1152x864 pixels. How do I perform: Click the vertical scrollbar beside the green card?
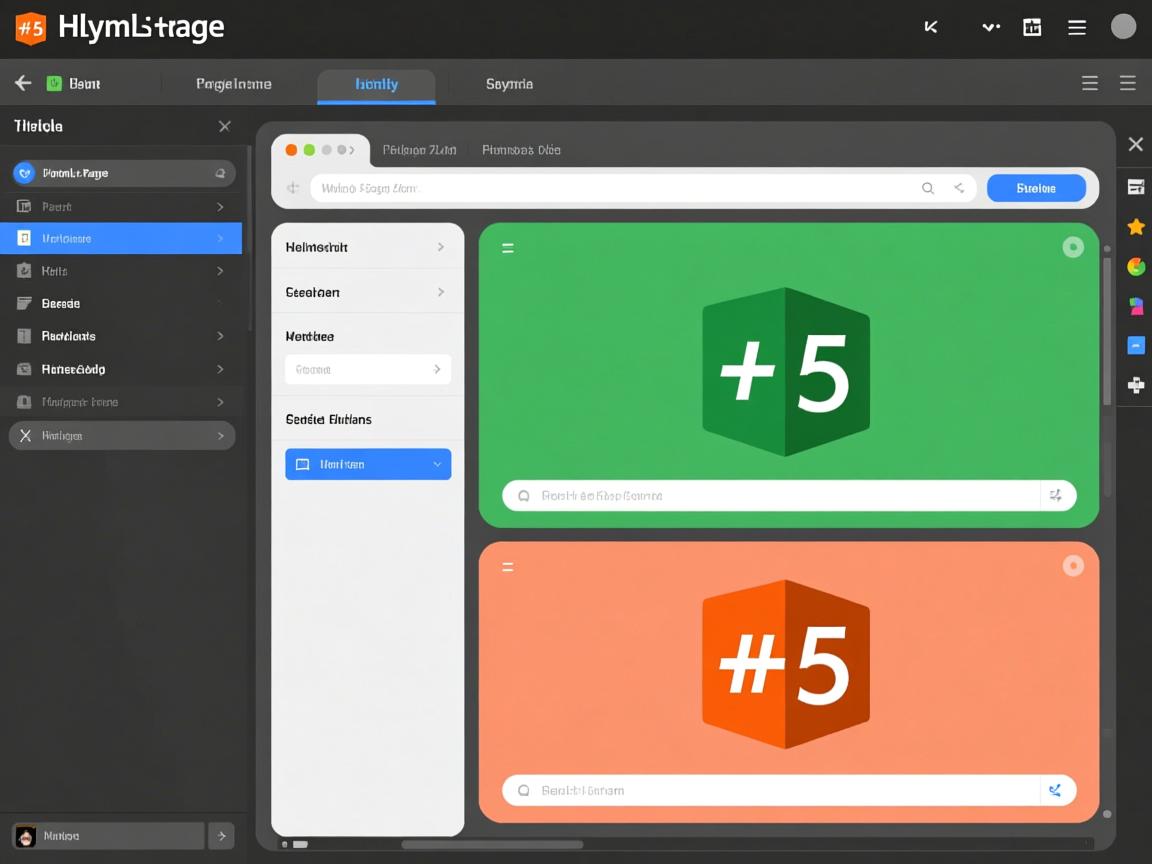(1107, 330)
